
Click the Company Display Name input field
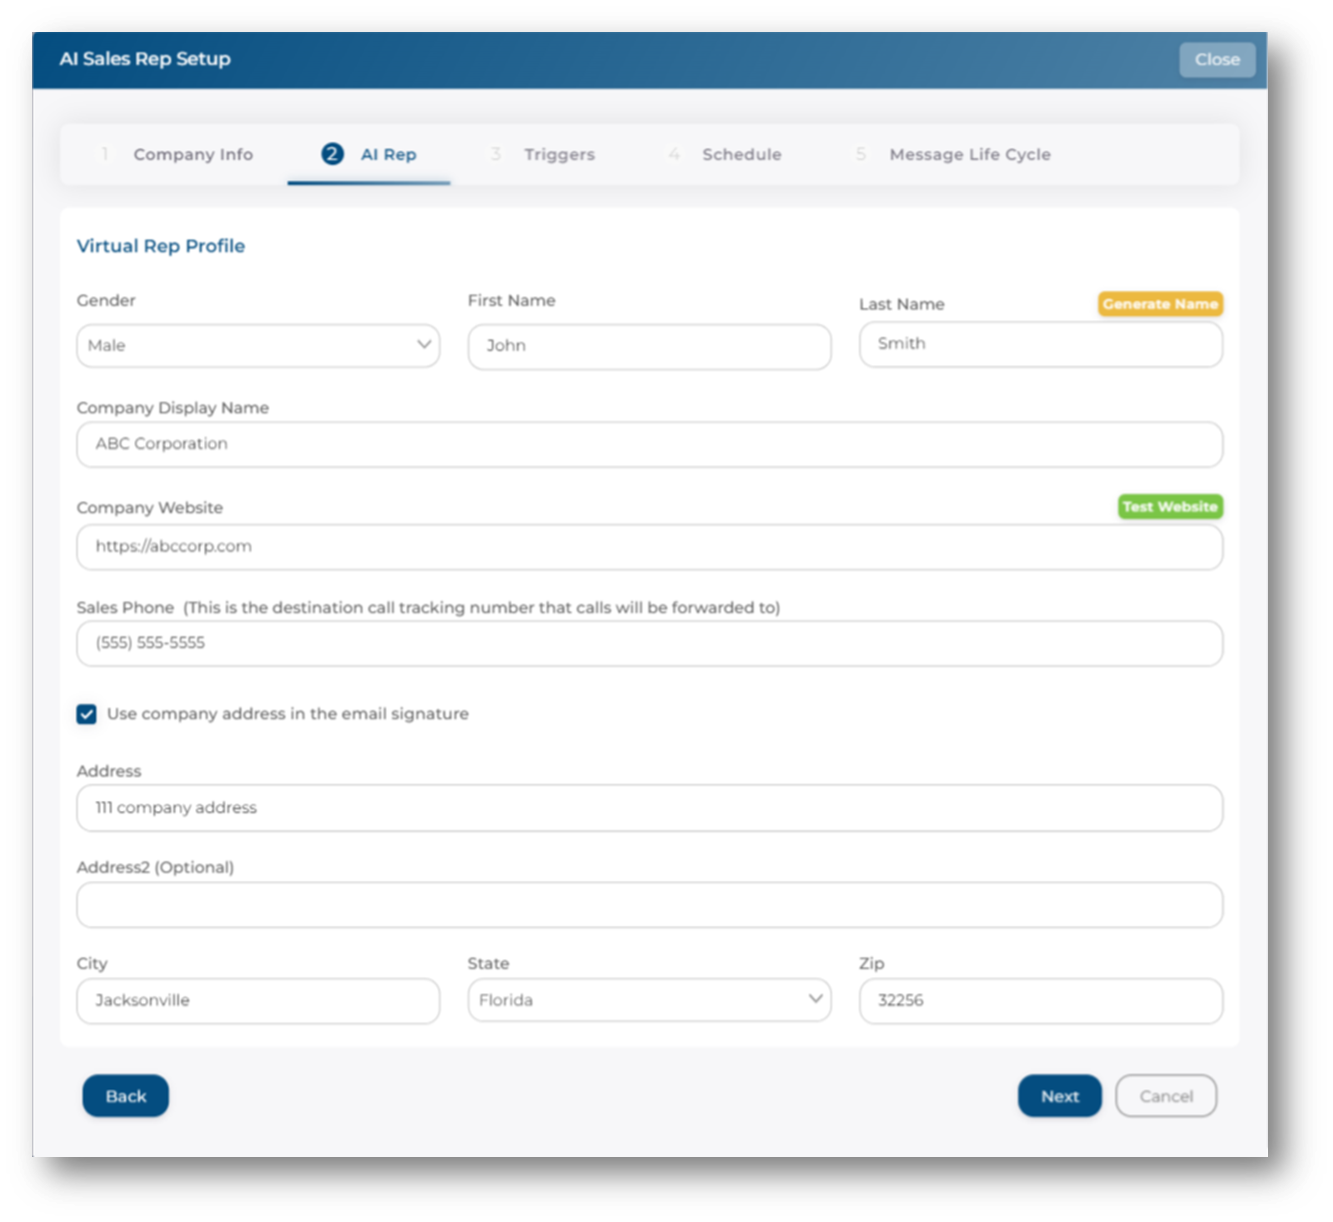click(649, 444)
